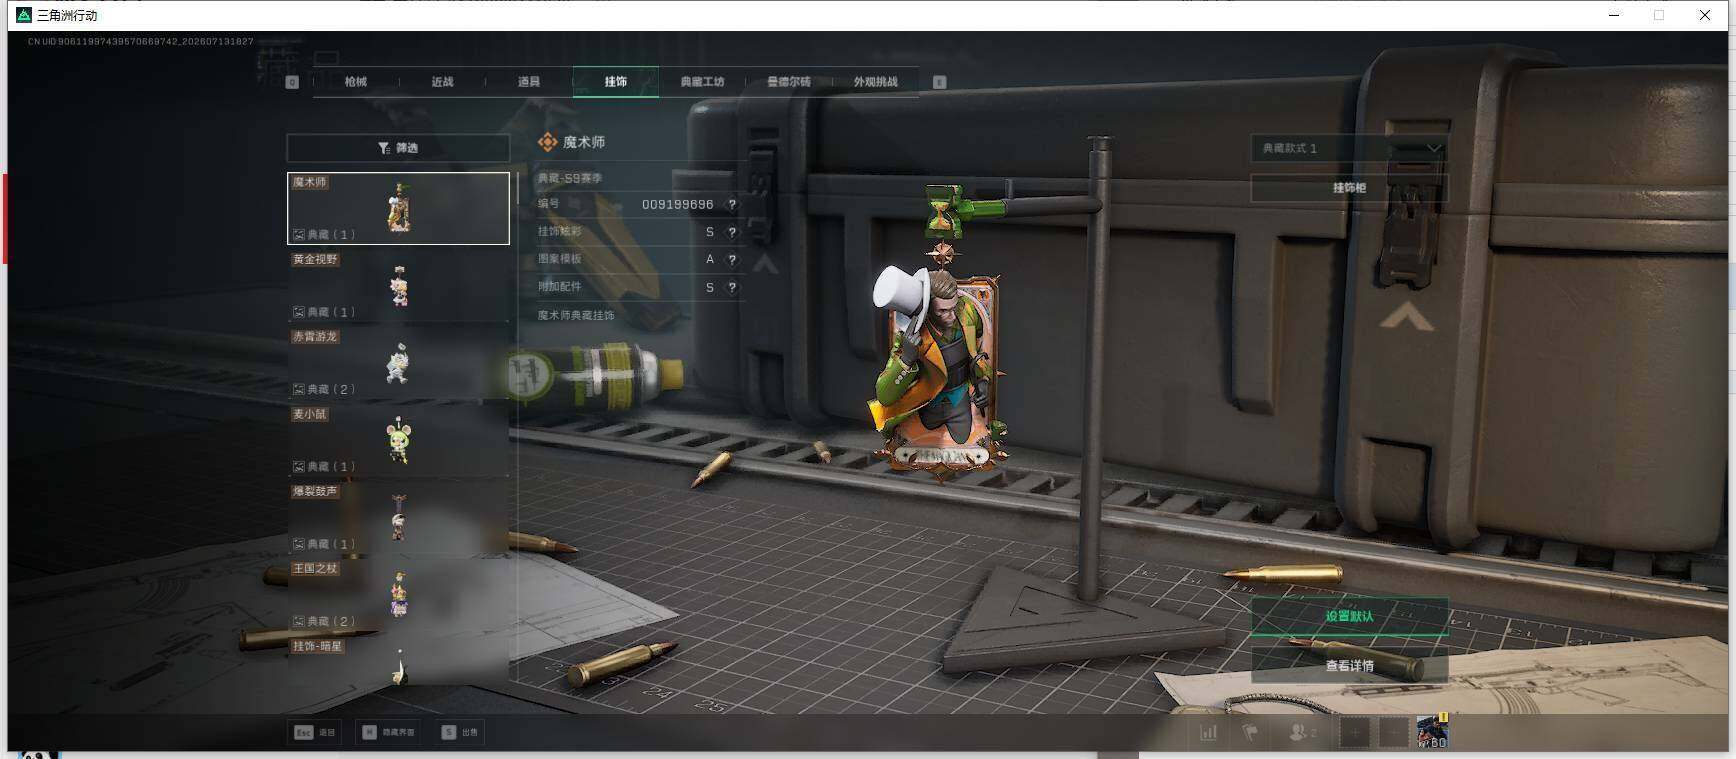Open the 道具 tab
The height and width of the screenshot is (759, 1736).
pyautogui.click(x=529, y=82)
